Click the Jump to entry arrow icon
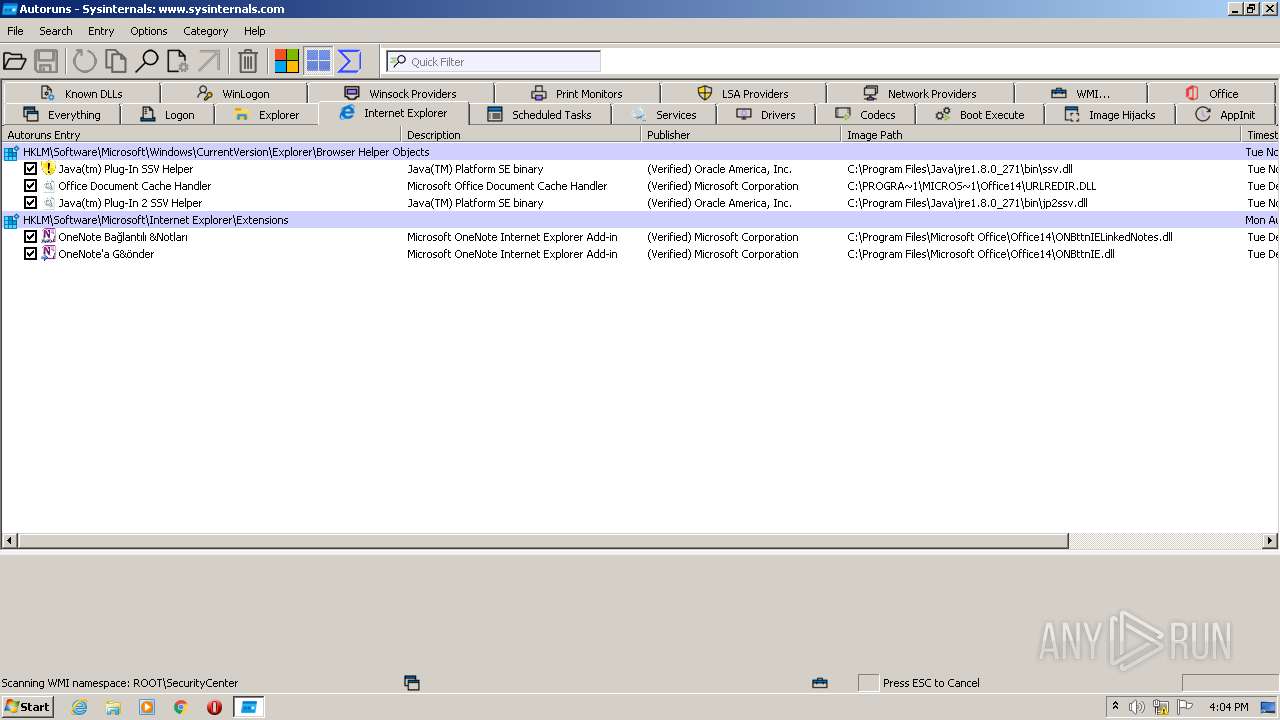This screenshot has height=720, width=1280. pos(208,62)
